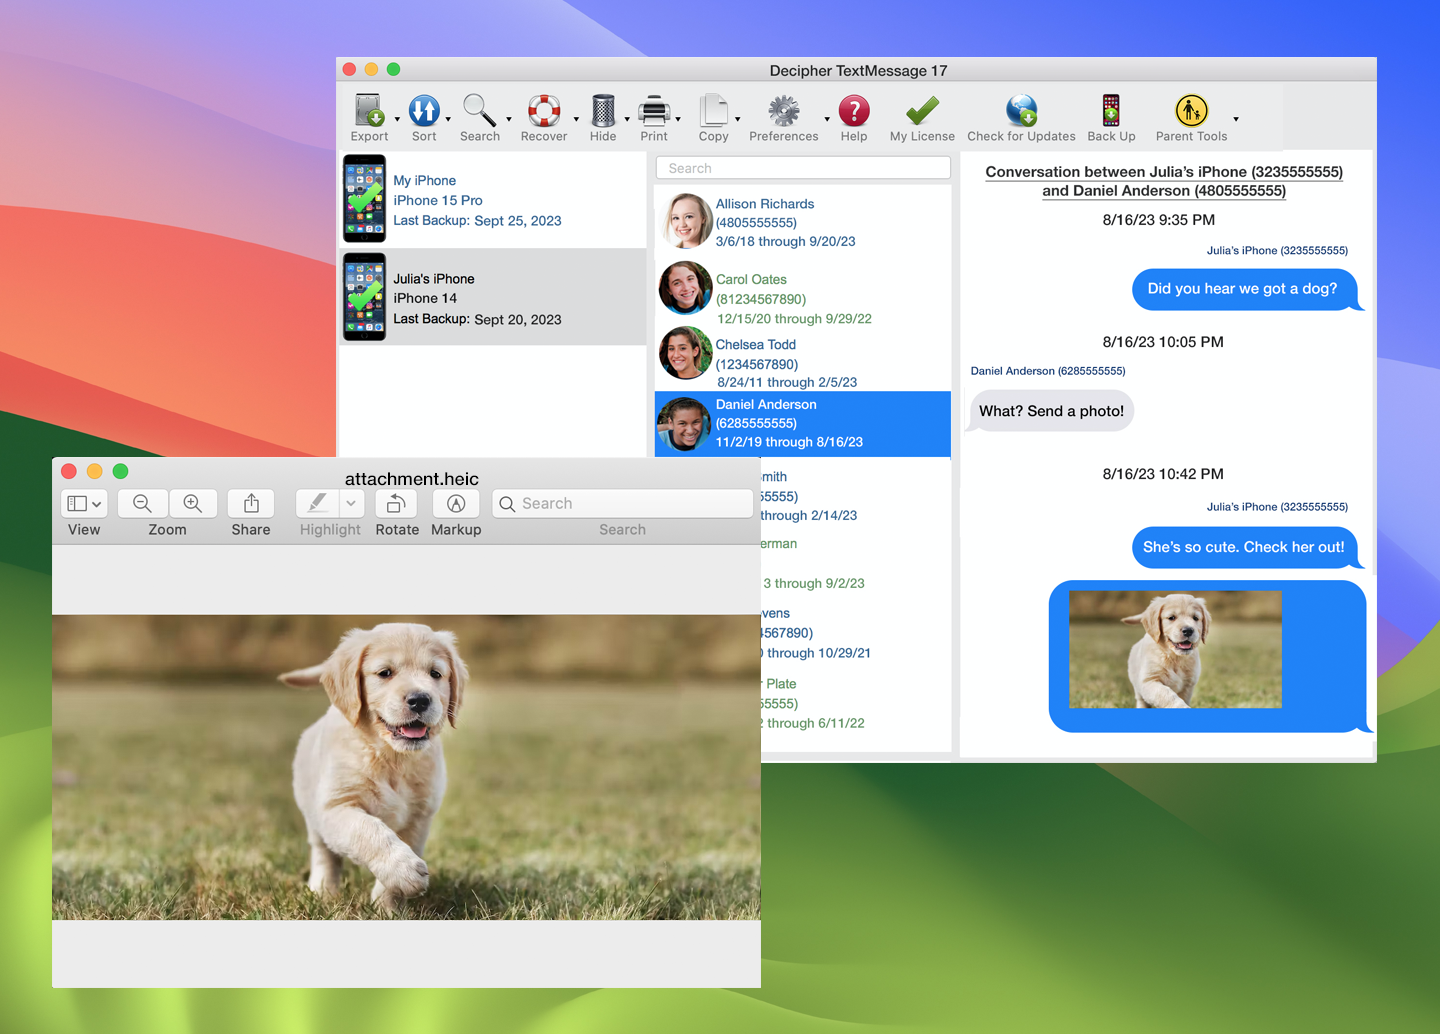Expand the Copy dropdown arrow
This screenshot has height=1034, width=1440.
pos(738,119)
